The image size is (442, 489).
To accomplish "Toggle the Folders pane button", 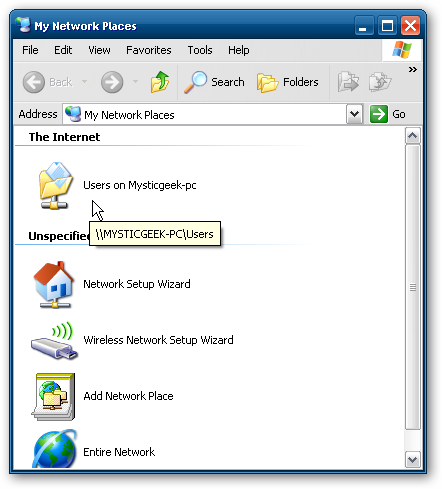I will coord(288,82).
